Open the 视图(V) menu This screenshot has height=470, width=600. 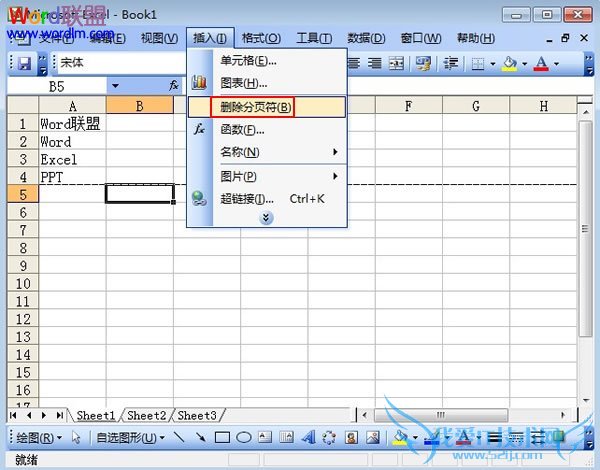click(159, 38)
